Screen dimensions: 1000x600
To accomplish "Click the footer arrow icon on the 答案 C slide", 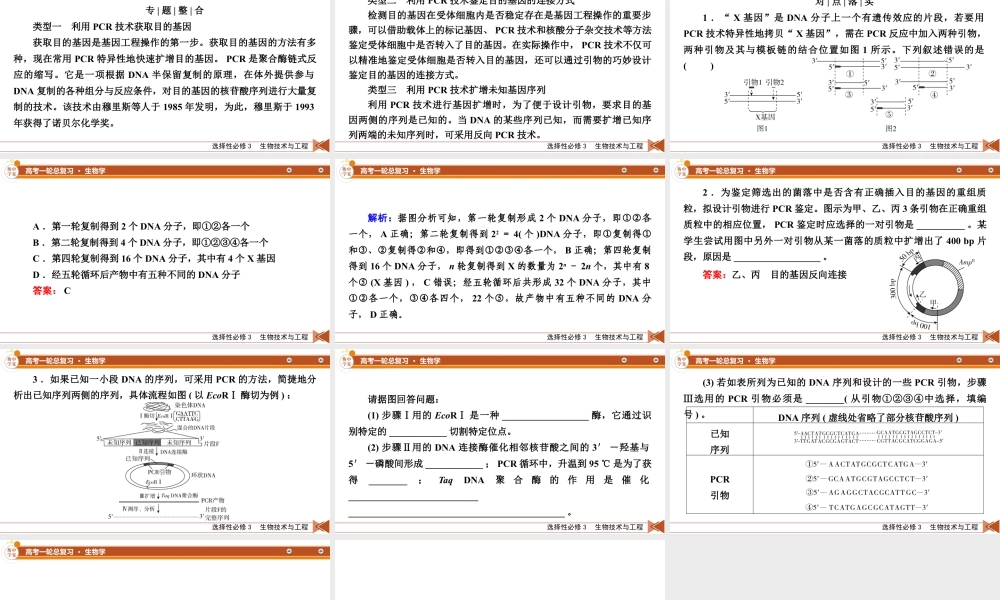I will [x=321, y=337].
